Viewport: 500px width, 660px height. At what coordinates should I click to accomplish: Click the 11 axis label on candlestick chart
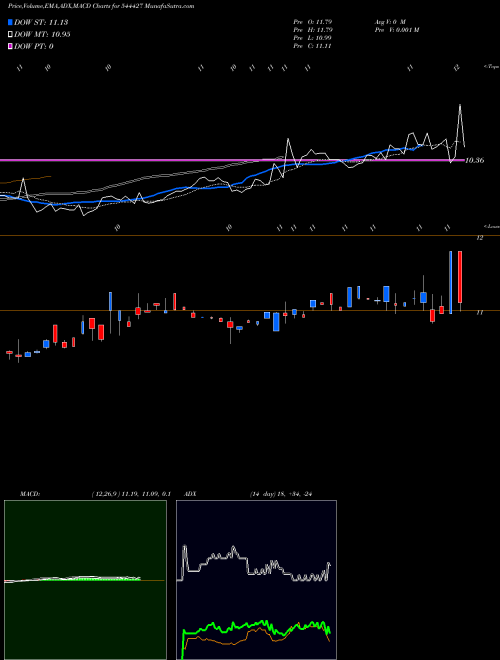tap(479, 313)
